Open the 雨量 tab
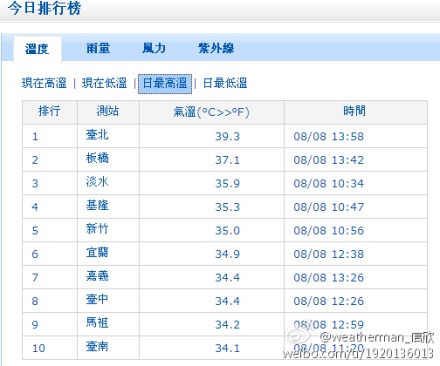 click(x=98, y=48)
